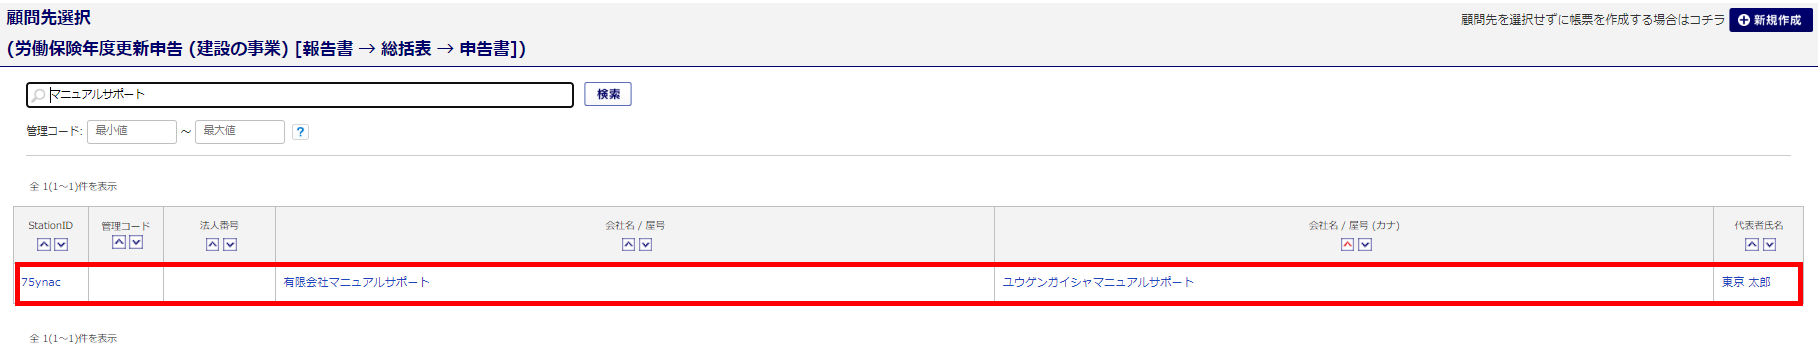Open the 管理コード help question mark
Viewport: 1820px width, 360px height.
coord(300,132)
